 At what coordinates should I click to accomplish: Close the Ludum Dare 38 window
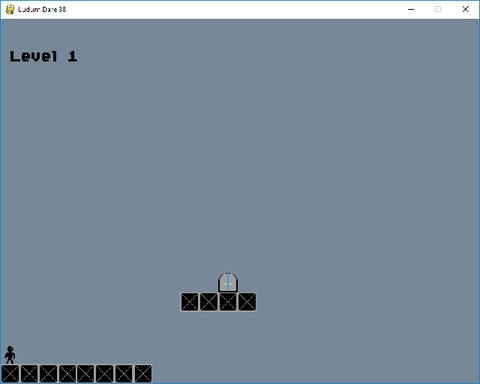466,9
